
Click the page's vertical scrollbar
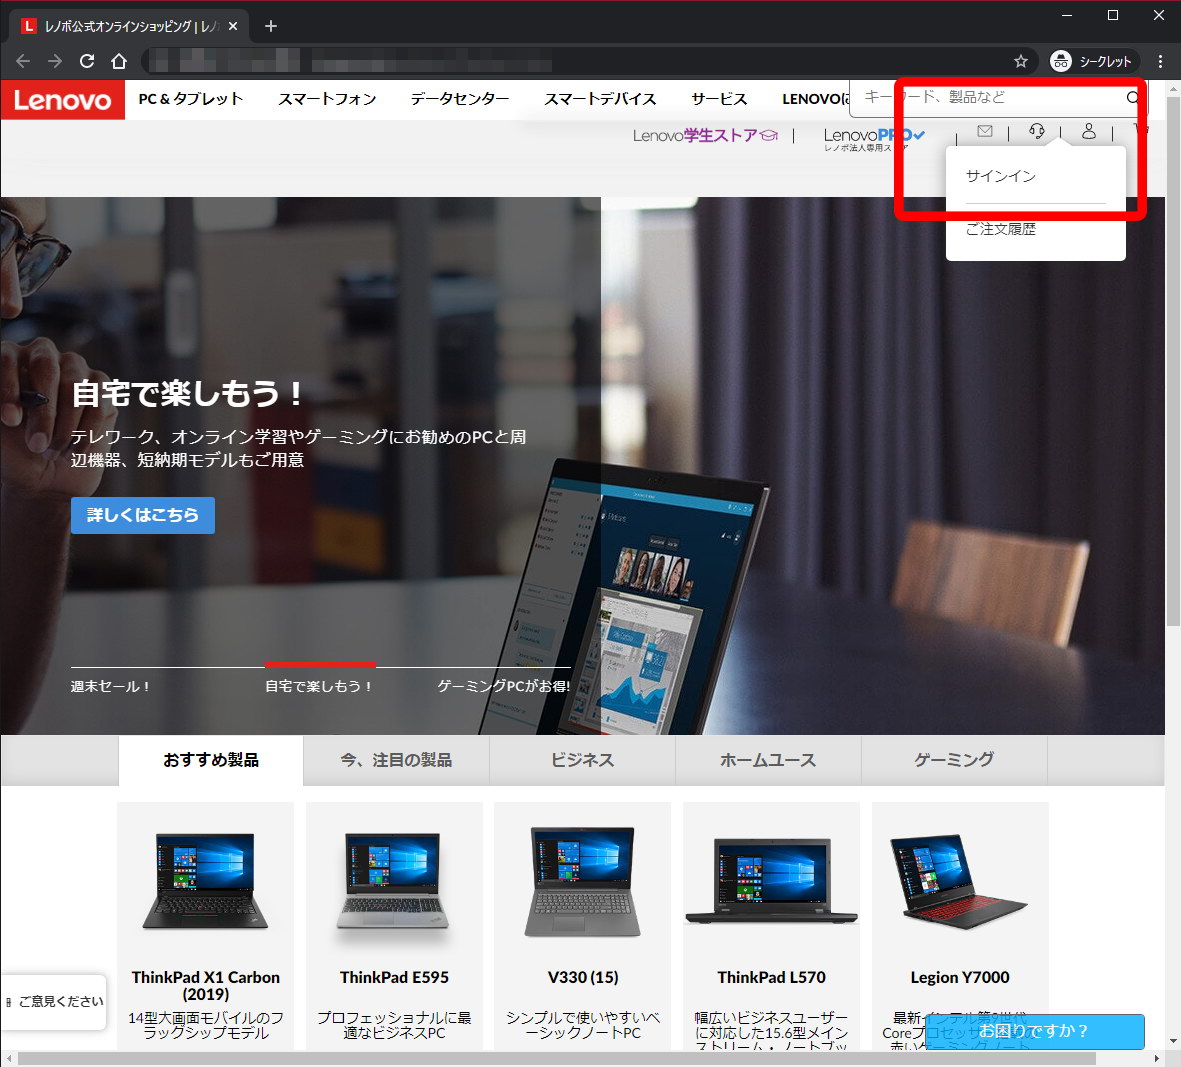click(x=1173, y=361)
